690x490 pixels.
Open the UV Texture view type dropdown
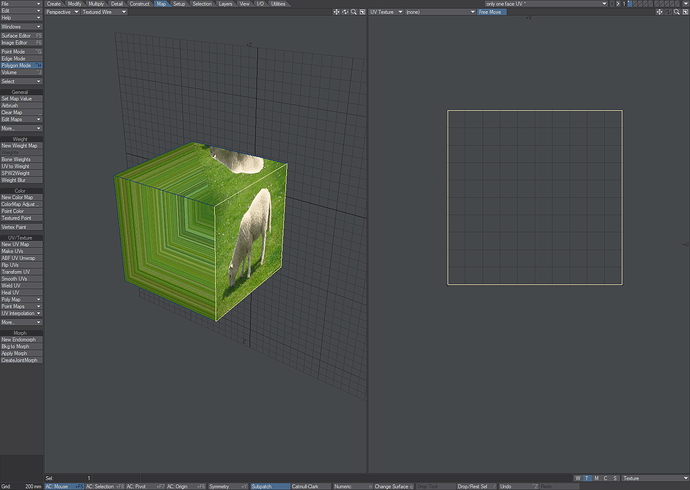(386, 12)
